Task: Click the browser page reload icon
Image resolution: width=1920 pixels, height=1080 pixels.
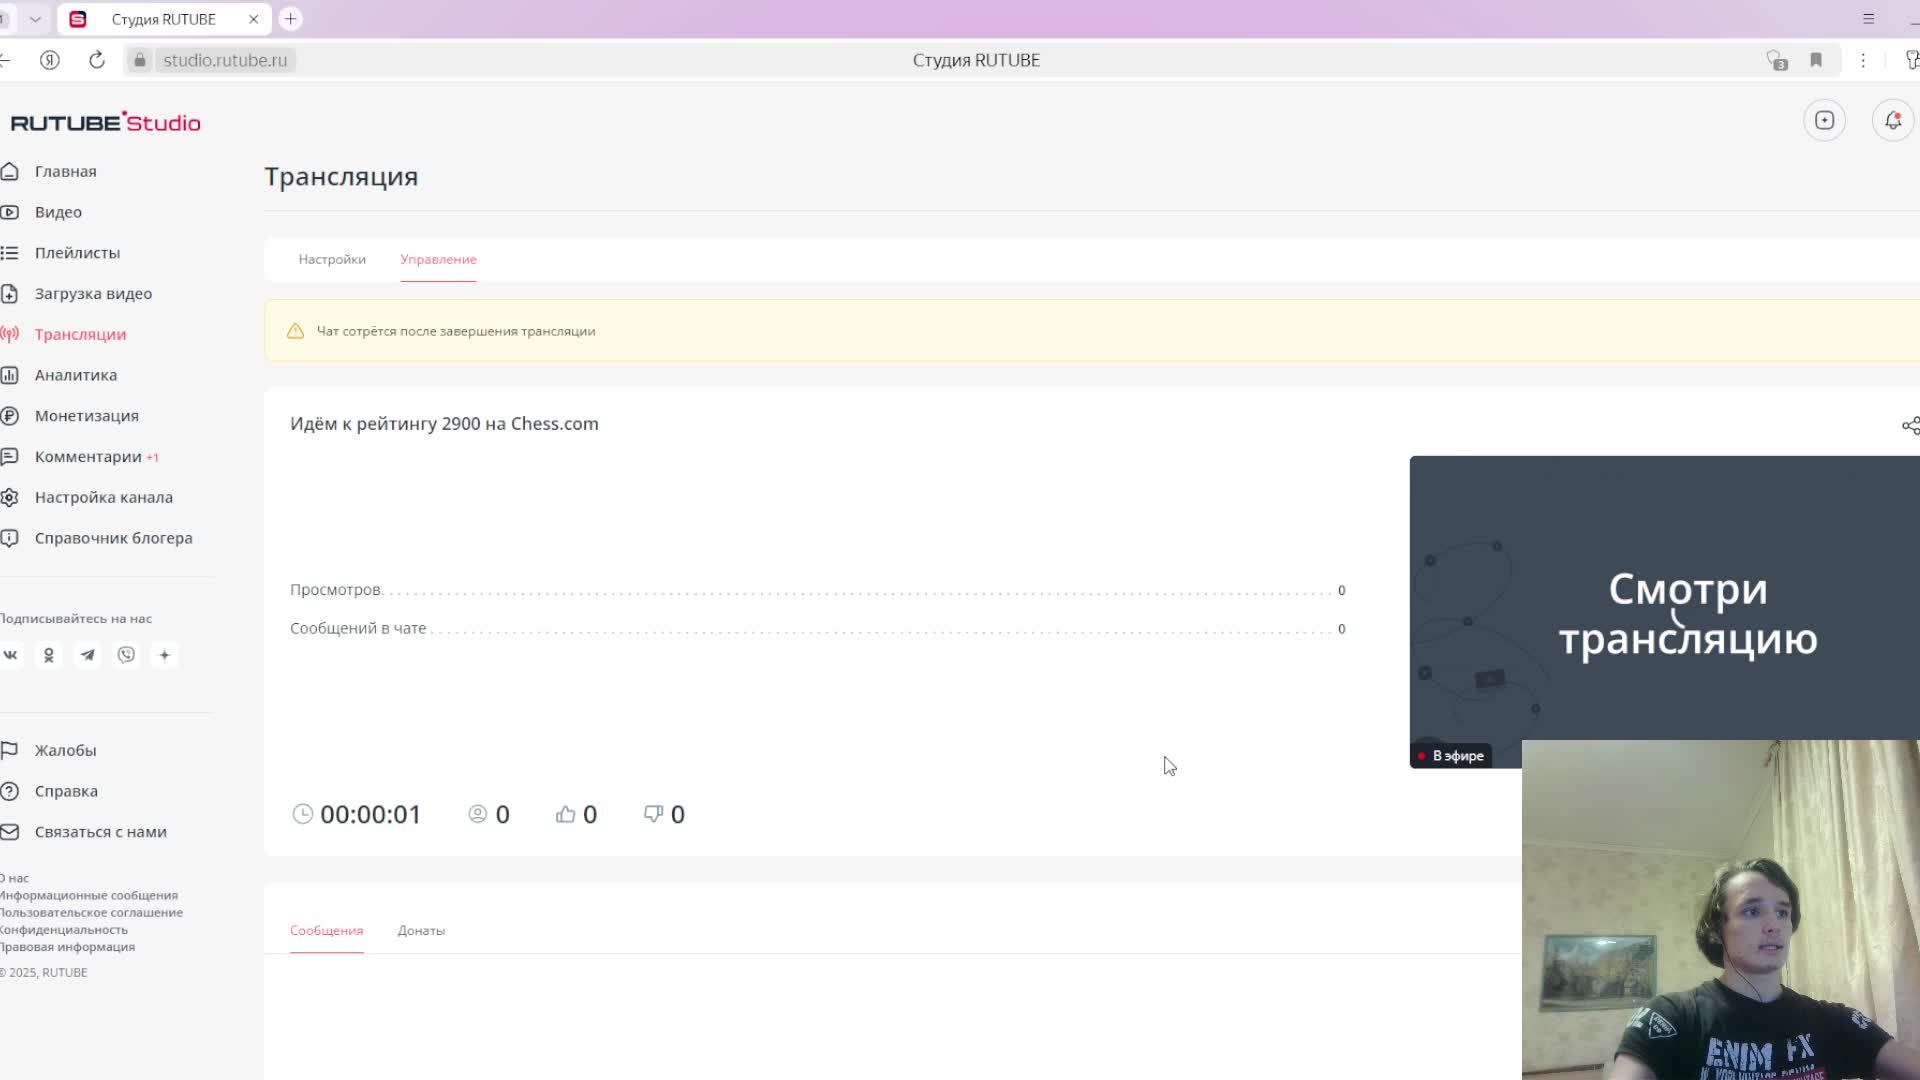Action: pos(97,60)
